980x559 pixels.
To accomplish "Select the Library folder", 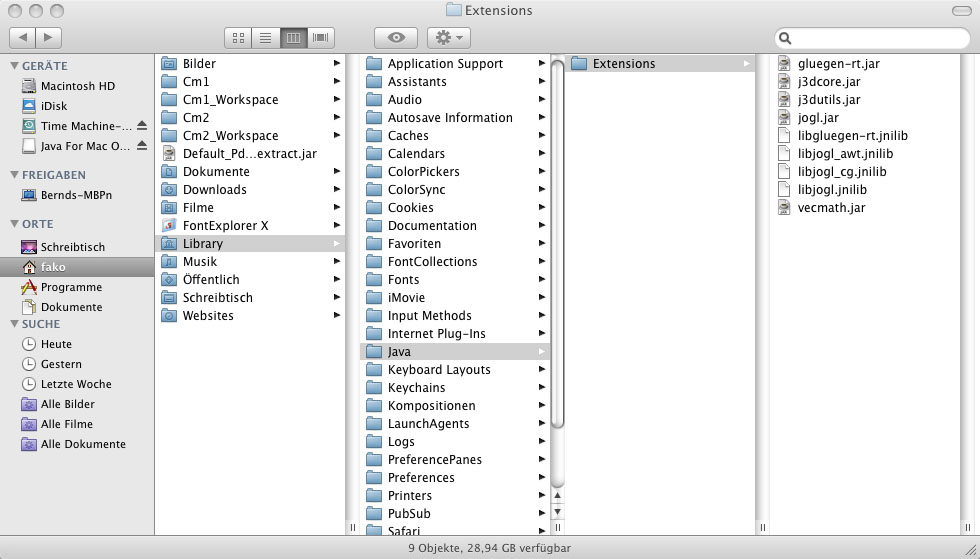I will [x=250, y=243].
